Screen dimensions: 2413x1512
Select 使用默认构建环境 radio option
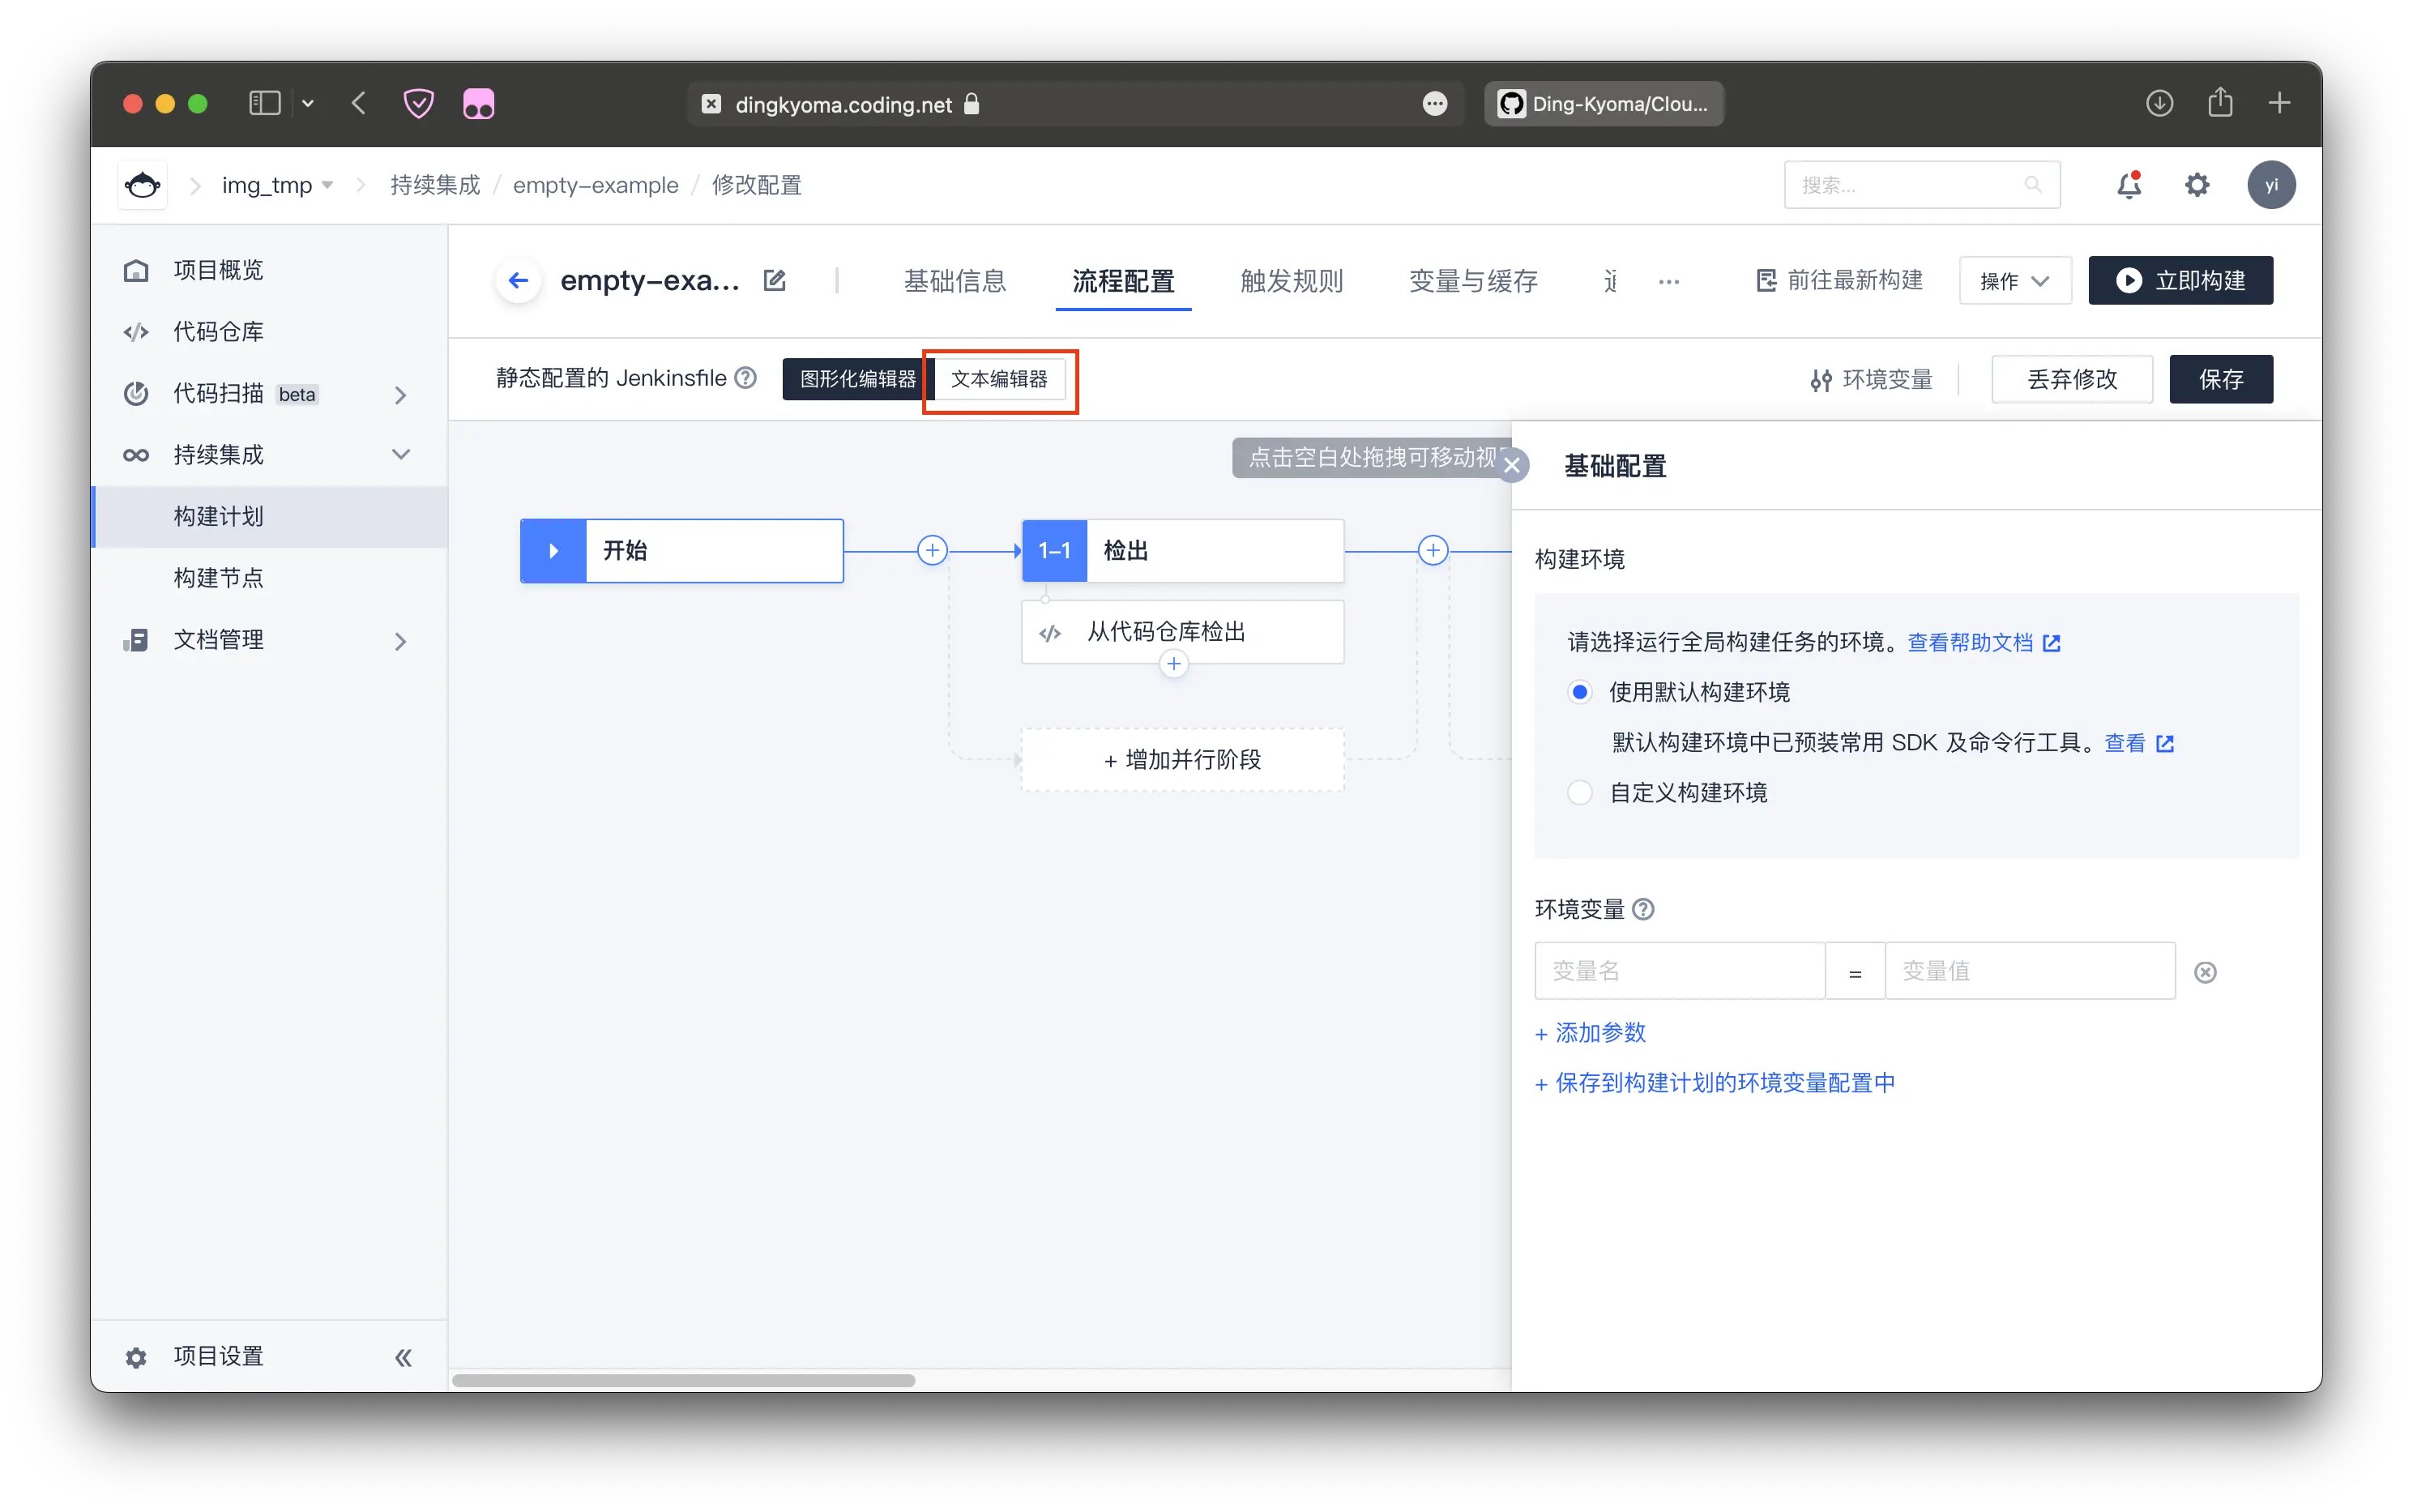click(1580, 692)
